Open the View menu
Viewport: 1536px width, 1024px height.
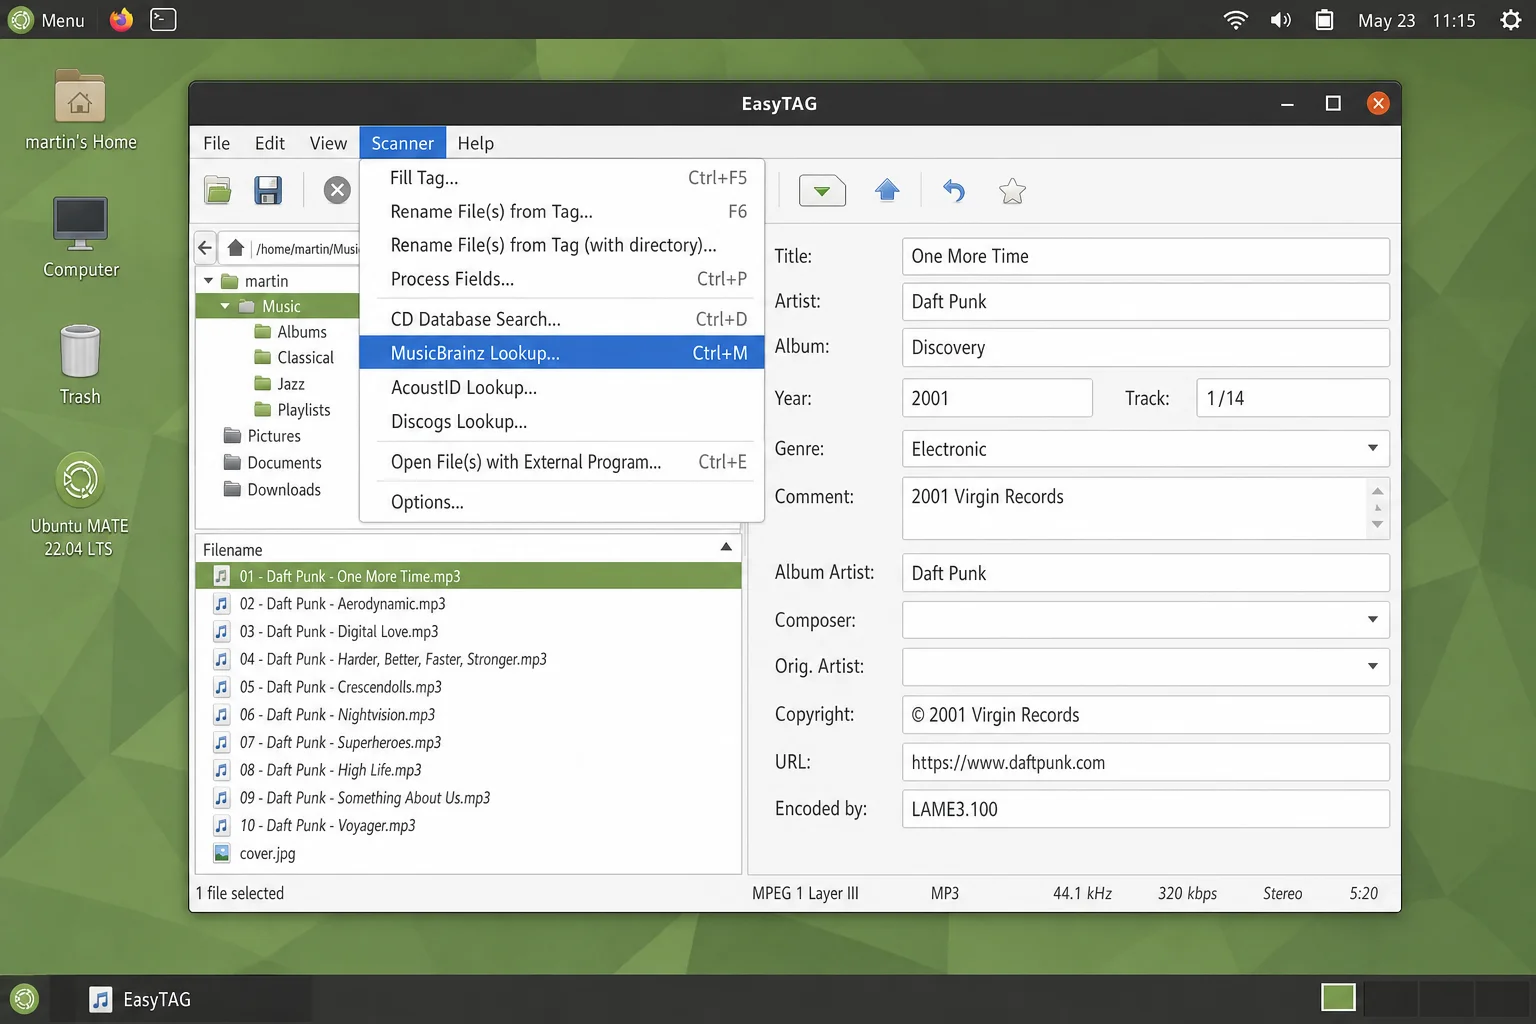click(328, 143)
